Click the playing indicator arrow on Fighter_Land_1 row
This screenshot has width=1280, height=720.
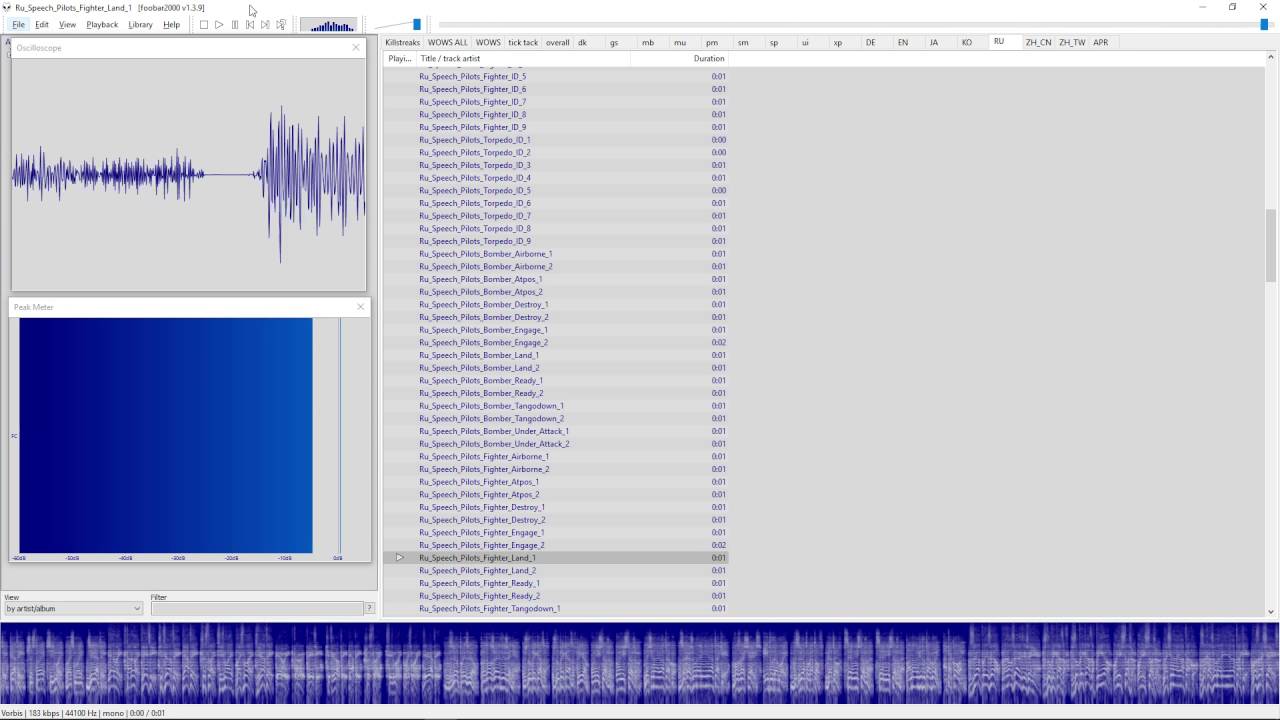point(399,558)
